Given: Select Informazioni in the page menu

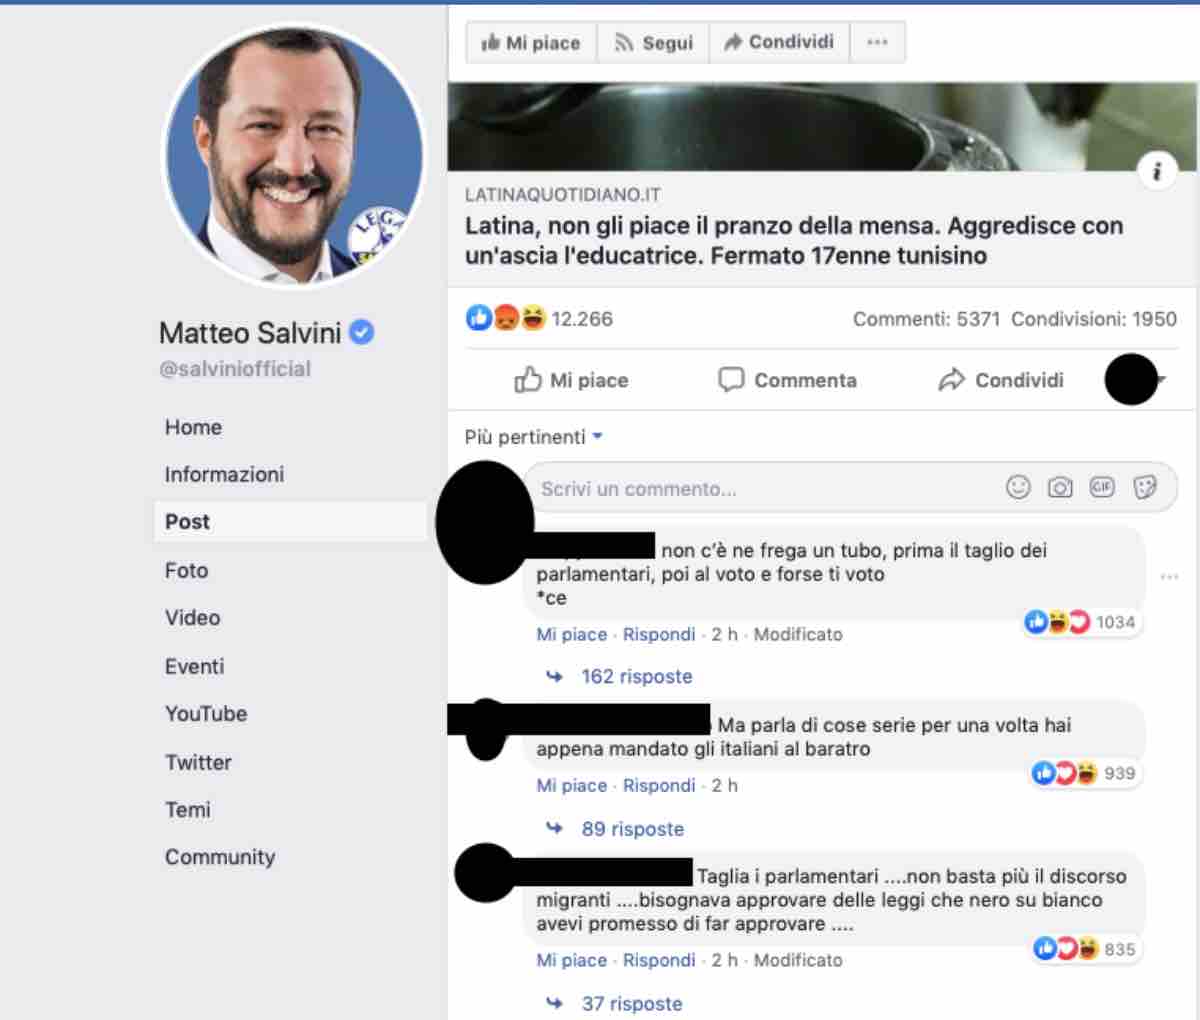Looking at the screenshot, I should [x=224, y=474].
